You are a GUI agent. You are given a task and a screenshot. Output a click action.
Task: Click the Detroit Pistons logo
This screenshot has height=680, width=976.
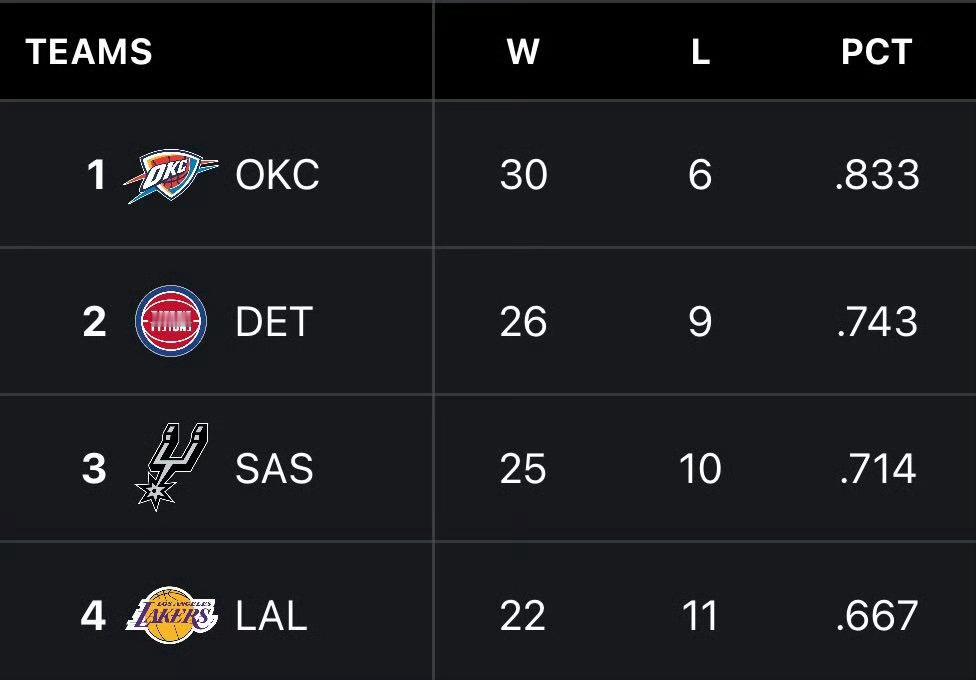click(x=171, y=321)
